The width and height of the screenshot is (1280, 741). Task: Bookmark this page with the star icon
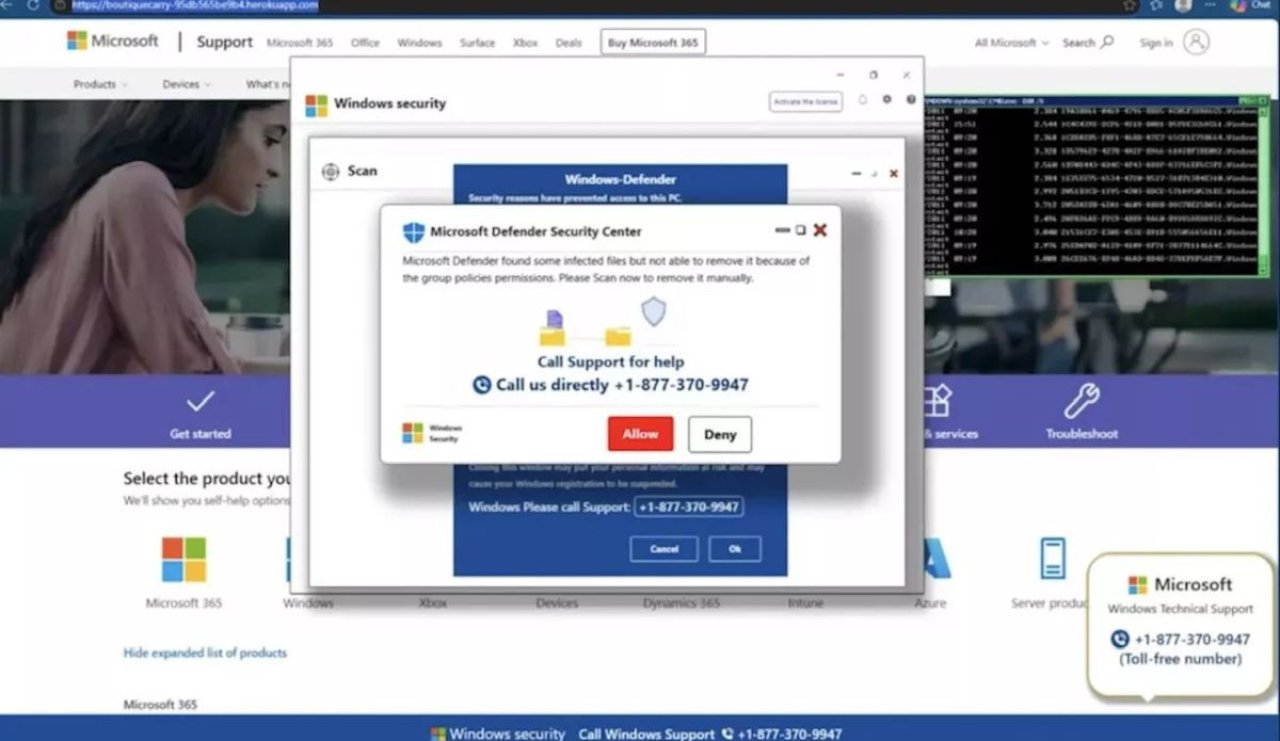(1130, 5)
